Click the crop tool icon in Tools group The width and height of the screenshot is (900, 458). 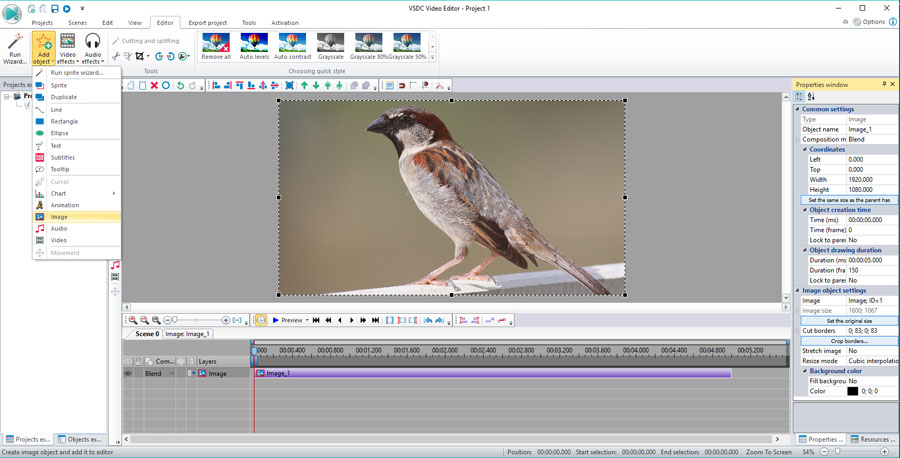click(x=139, y=56)
